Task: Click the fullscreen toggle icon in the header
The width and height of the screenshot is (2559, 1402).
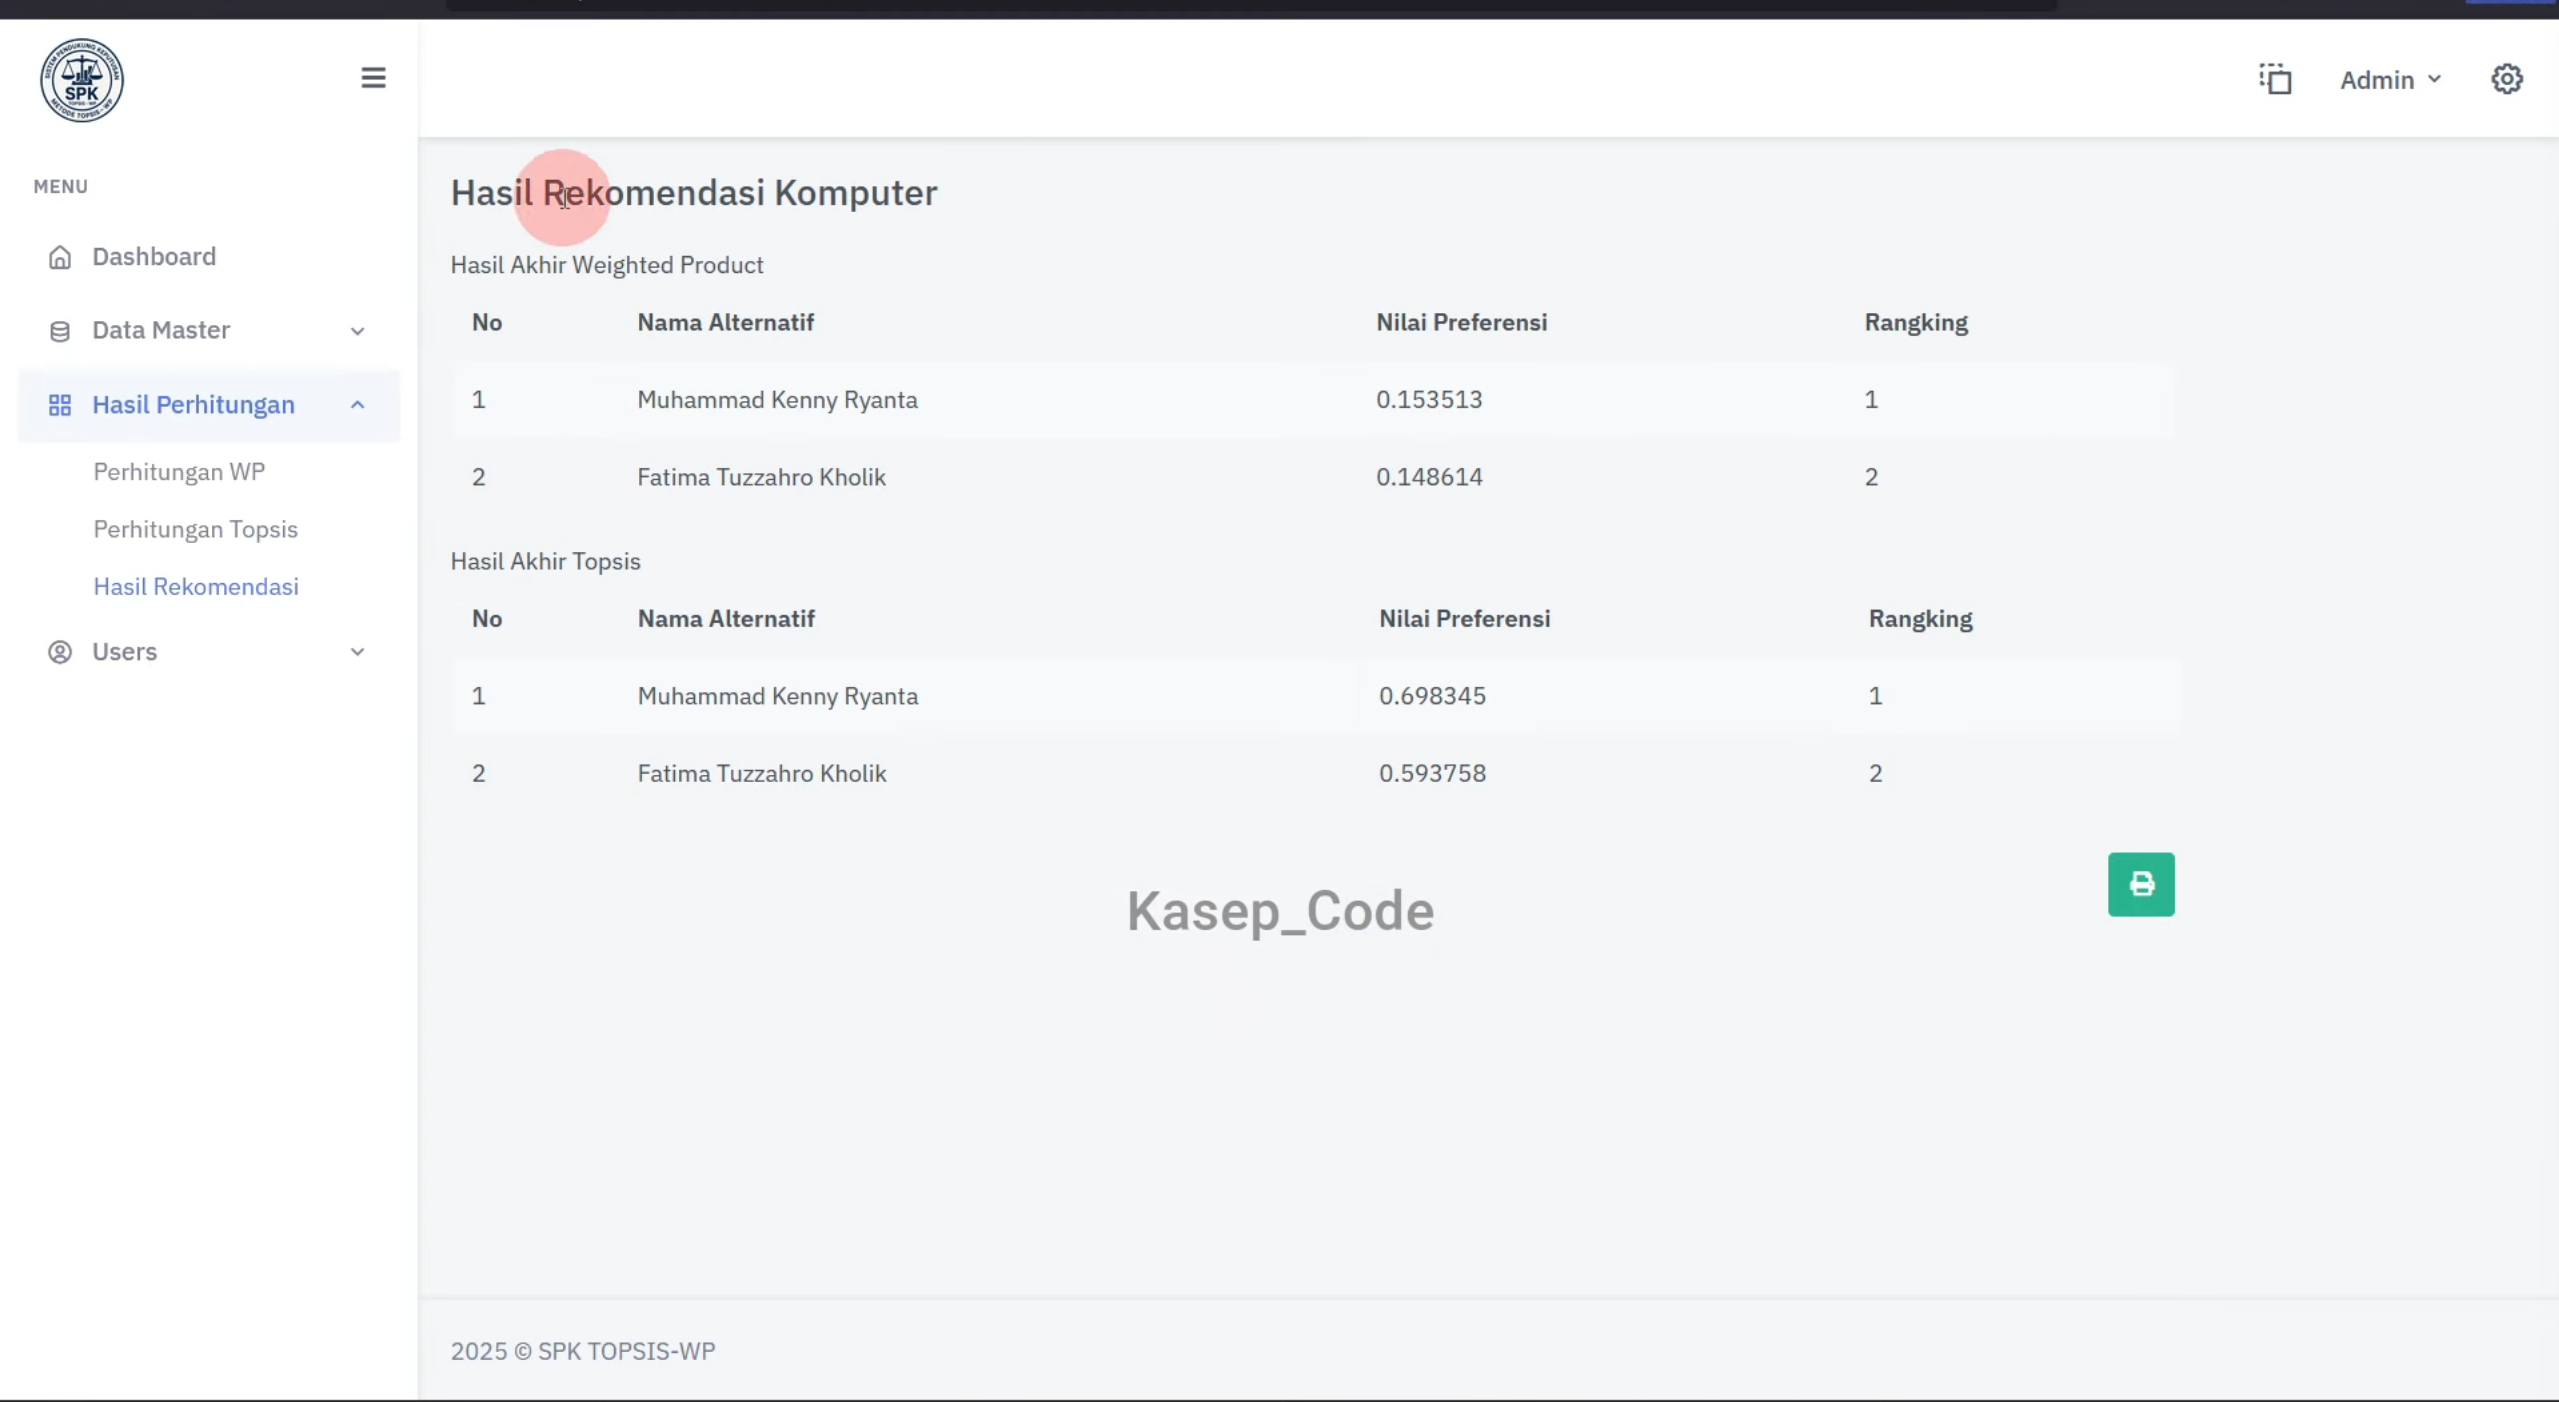Action: coord(2275,79)
